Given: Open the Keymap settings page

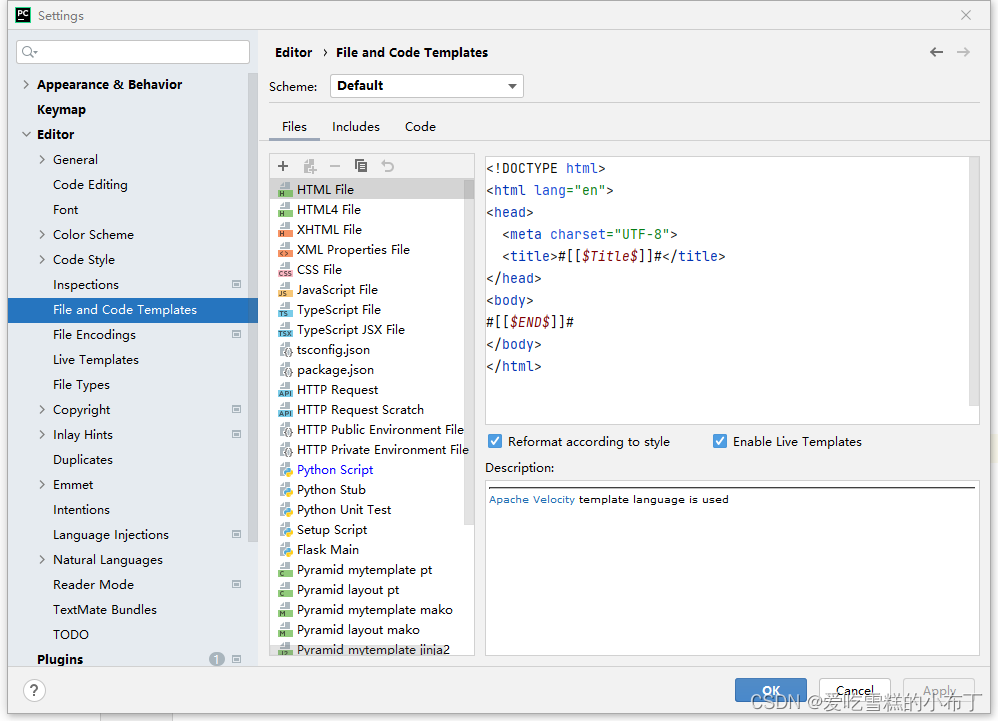Looking at the screenshot, I should tap(61, 109).
